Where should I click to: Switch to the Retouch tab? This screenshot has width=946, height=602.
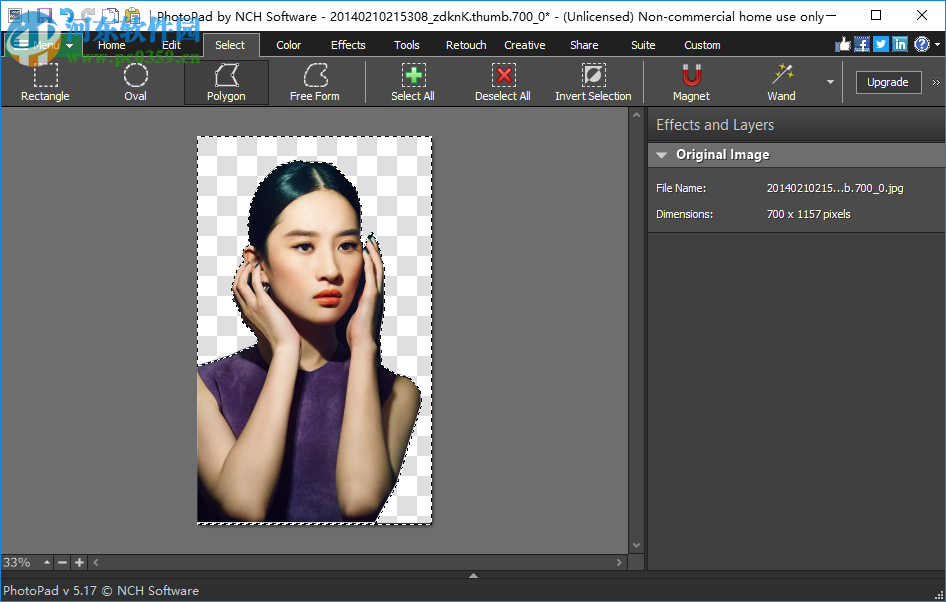coord(465,44)
